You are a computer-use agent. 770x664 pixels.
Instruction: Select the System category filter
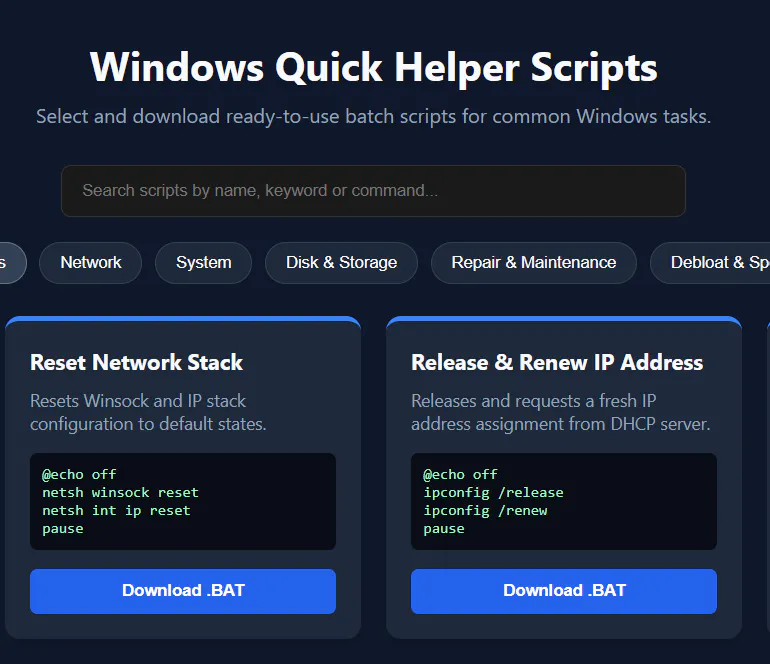(x=203, y=263)
